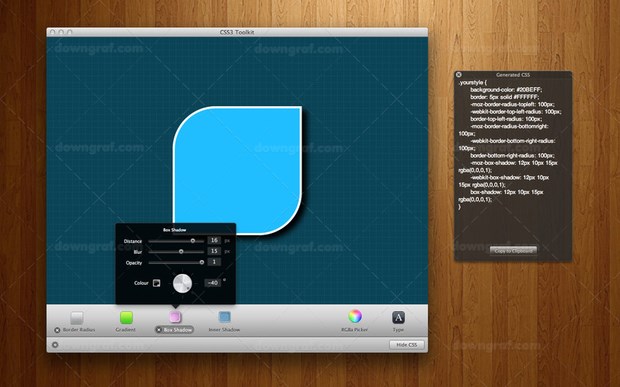Click the '.yourstyle {' line
The height and width of the screenshot is (387, 620).
pyautogui.click(x=473, y=83)
